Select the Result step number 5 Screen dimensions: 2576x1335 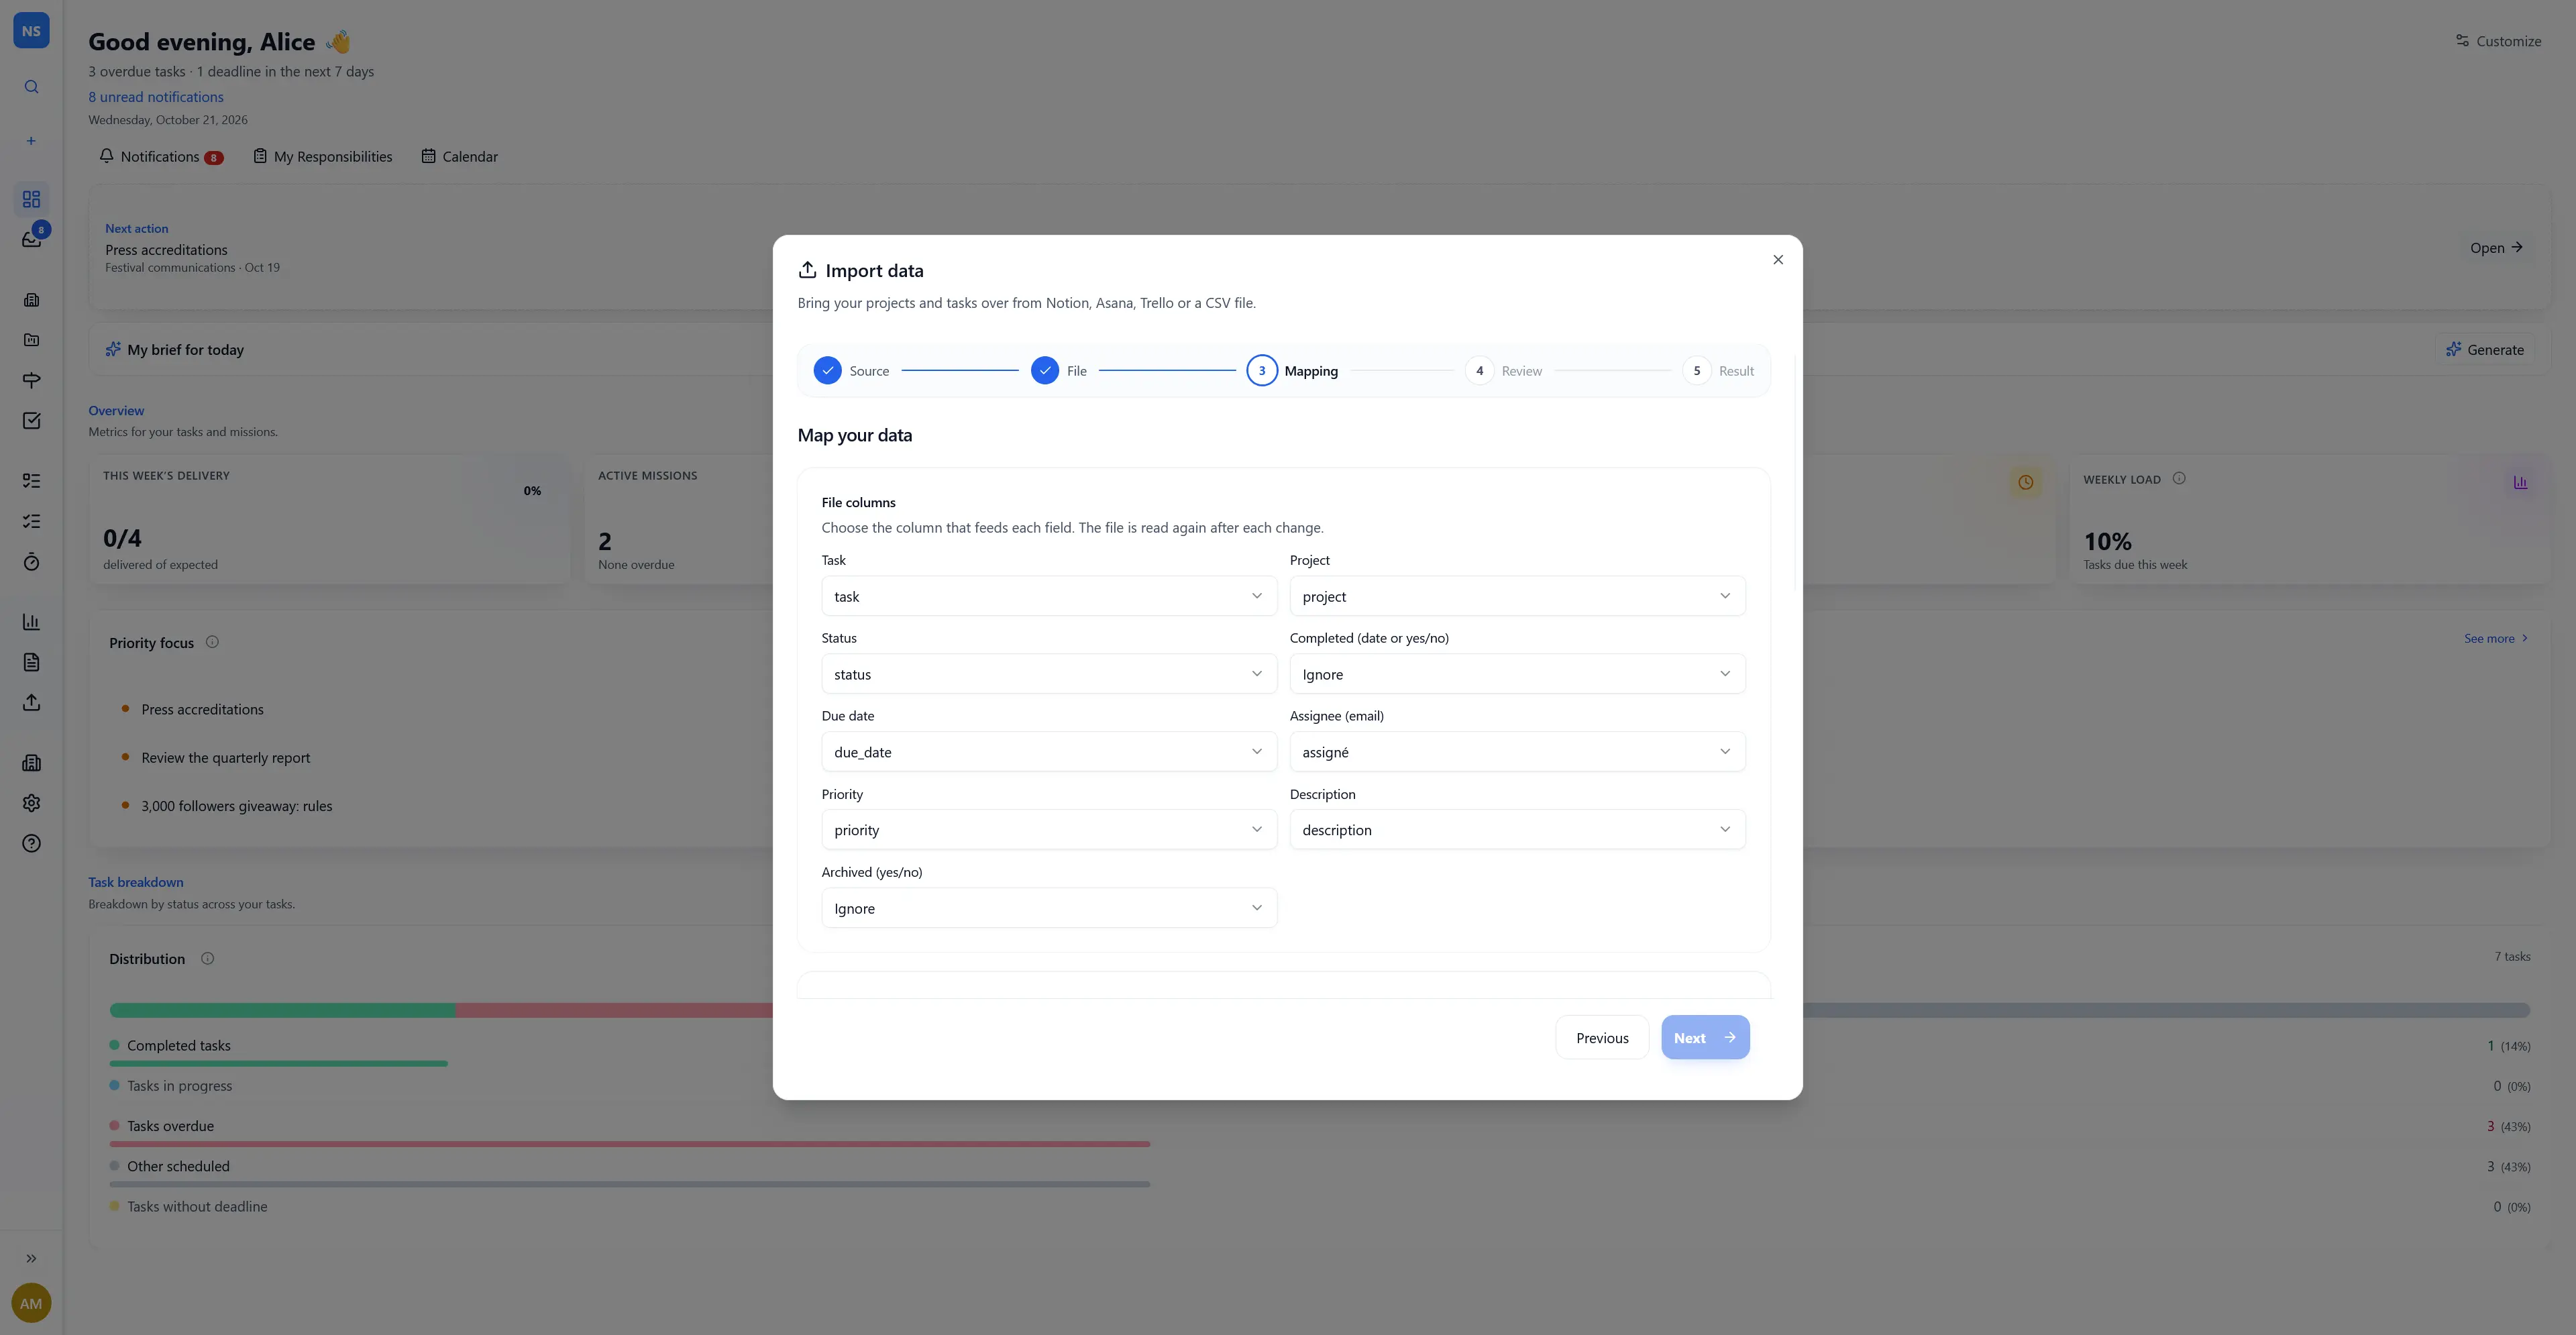click(x=1697, y=371)
